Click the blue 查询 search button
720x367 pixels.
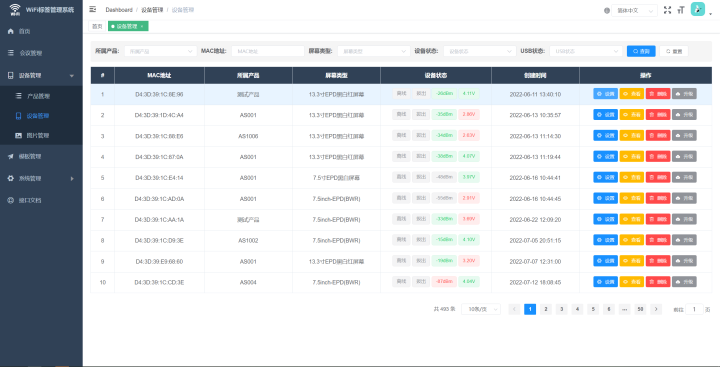tap(641, 51)
